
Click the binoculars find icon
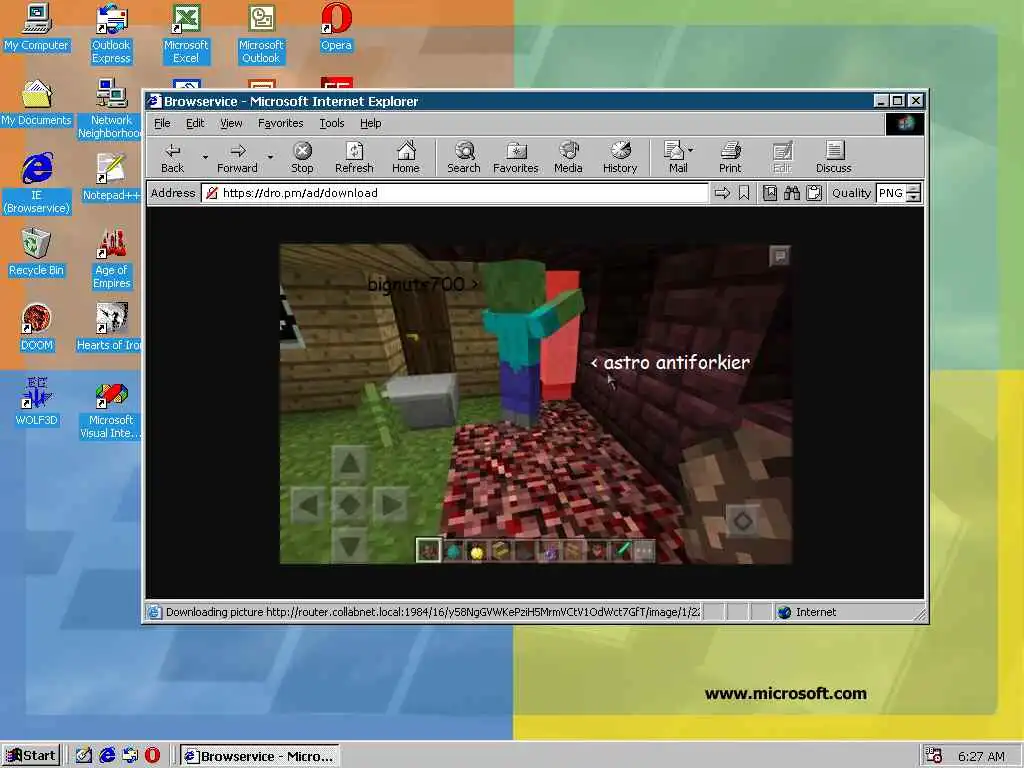click(792, 193)
